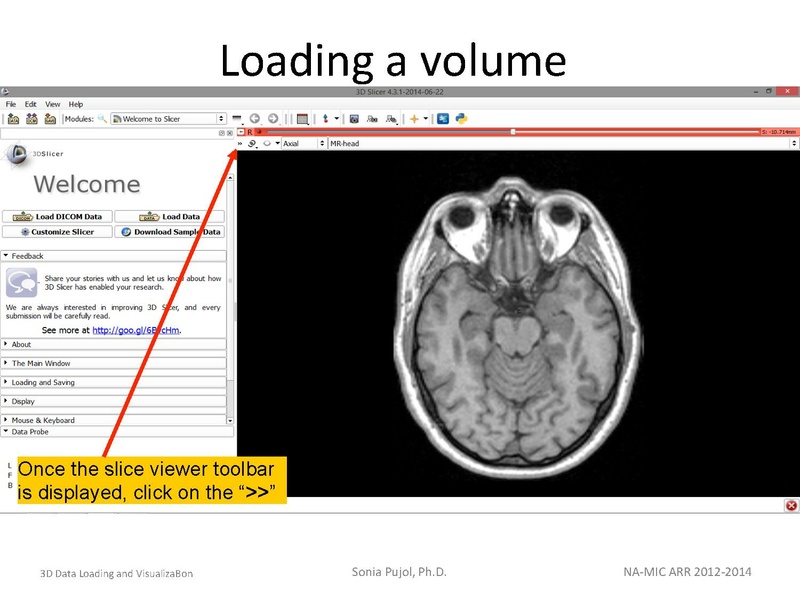This screenshot has width=800, height=600.
Task: Click the Save data toolbar icon
Action: [x=50, y=119]
